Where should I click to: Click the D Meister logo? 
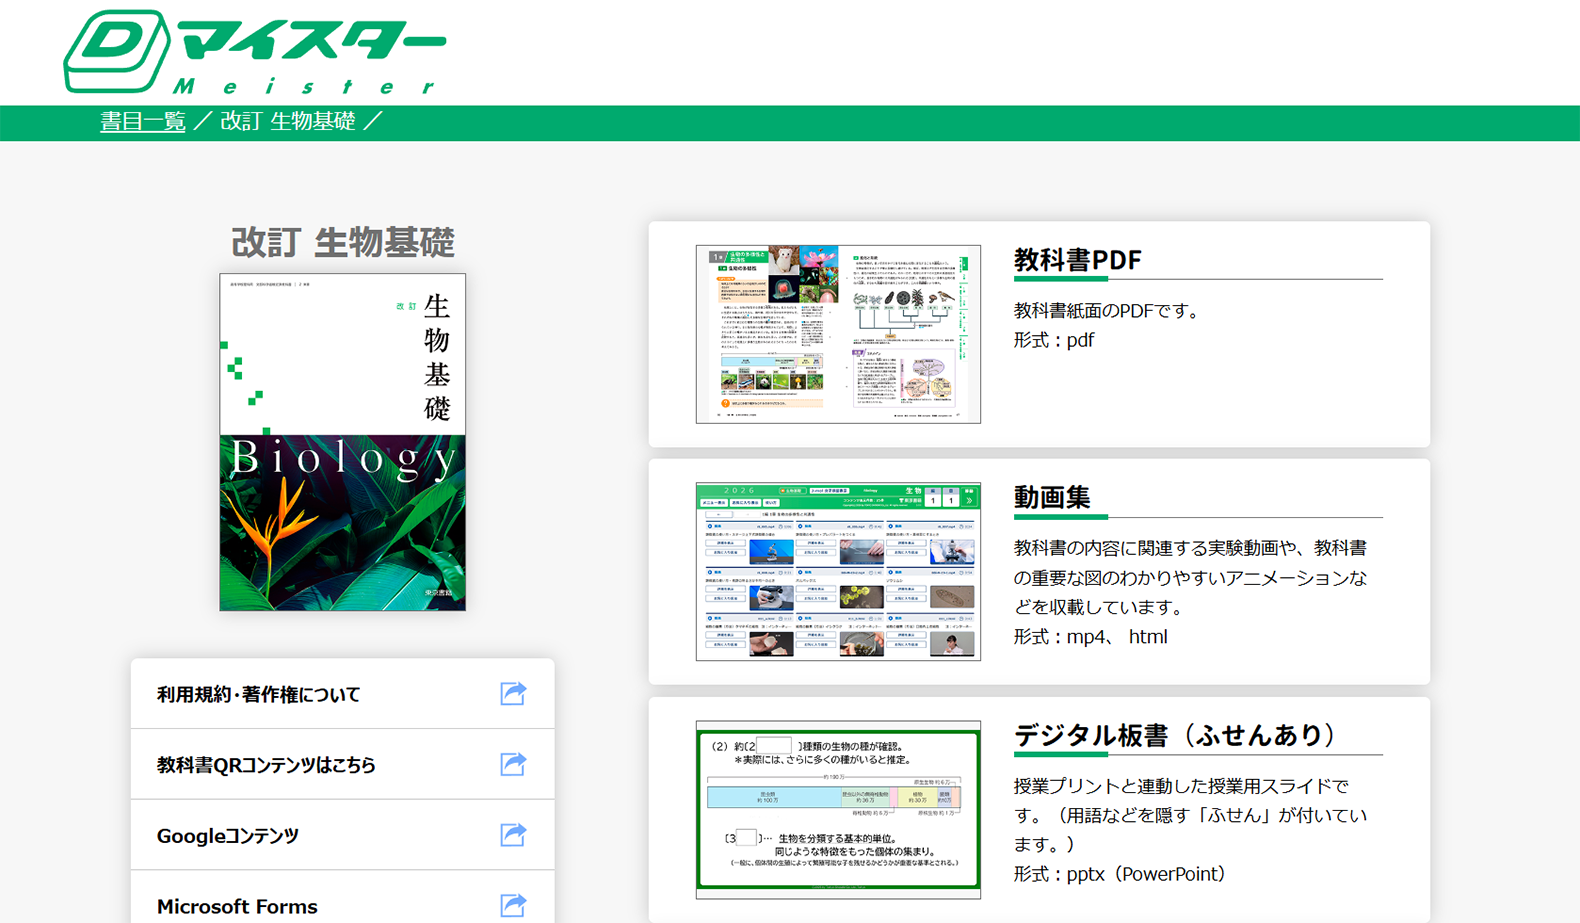tap(254, 52)
